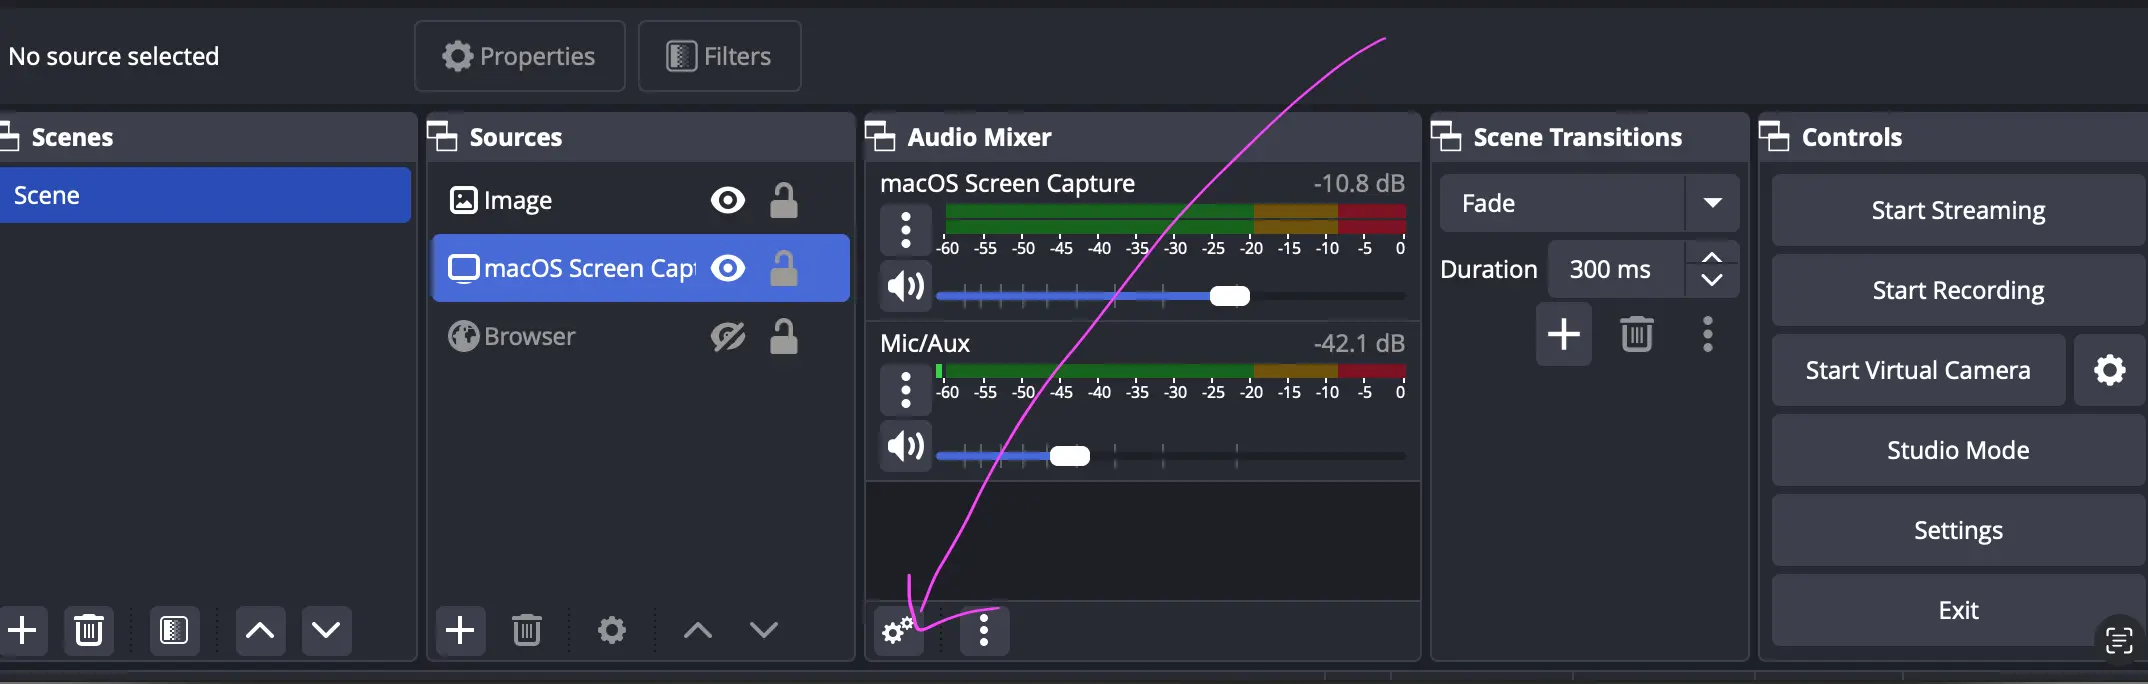Open macOS Screen Capture audio options menu
The image size is (2148, 684).
click(906, 230)
